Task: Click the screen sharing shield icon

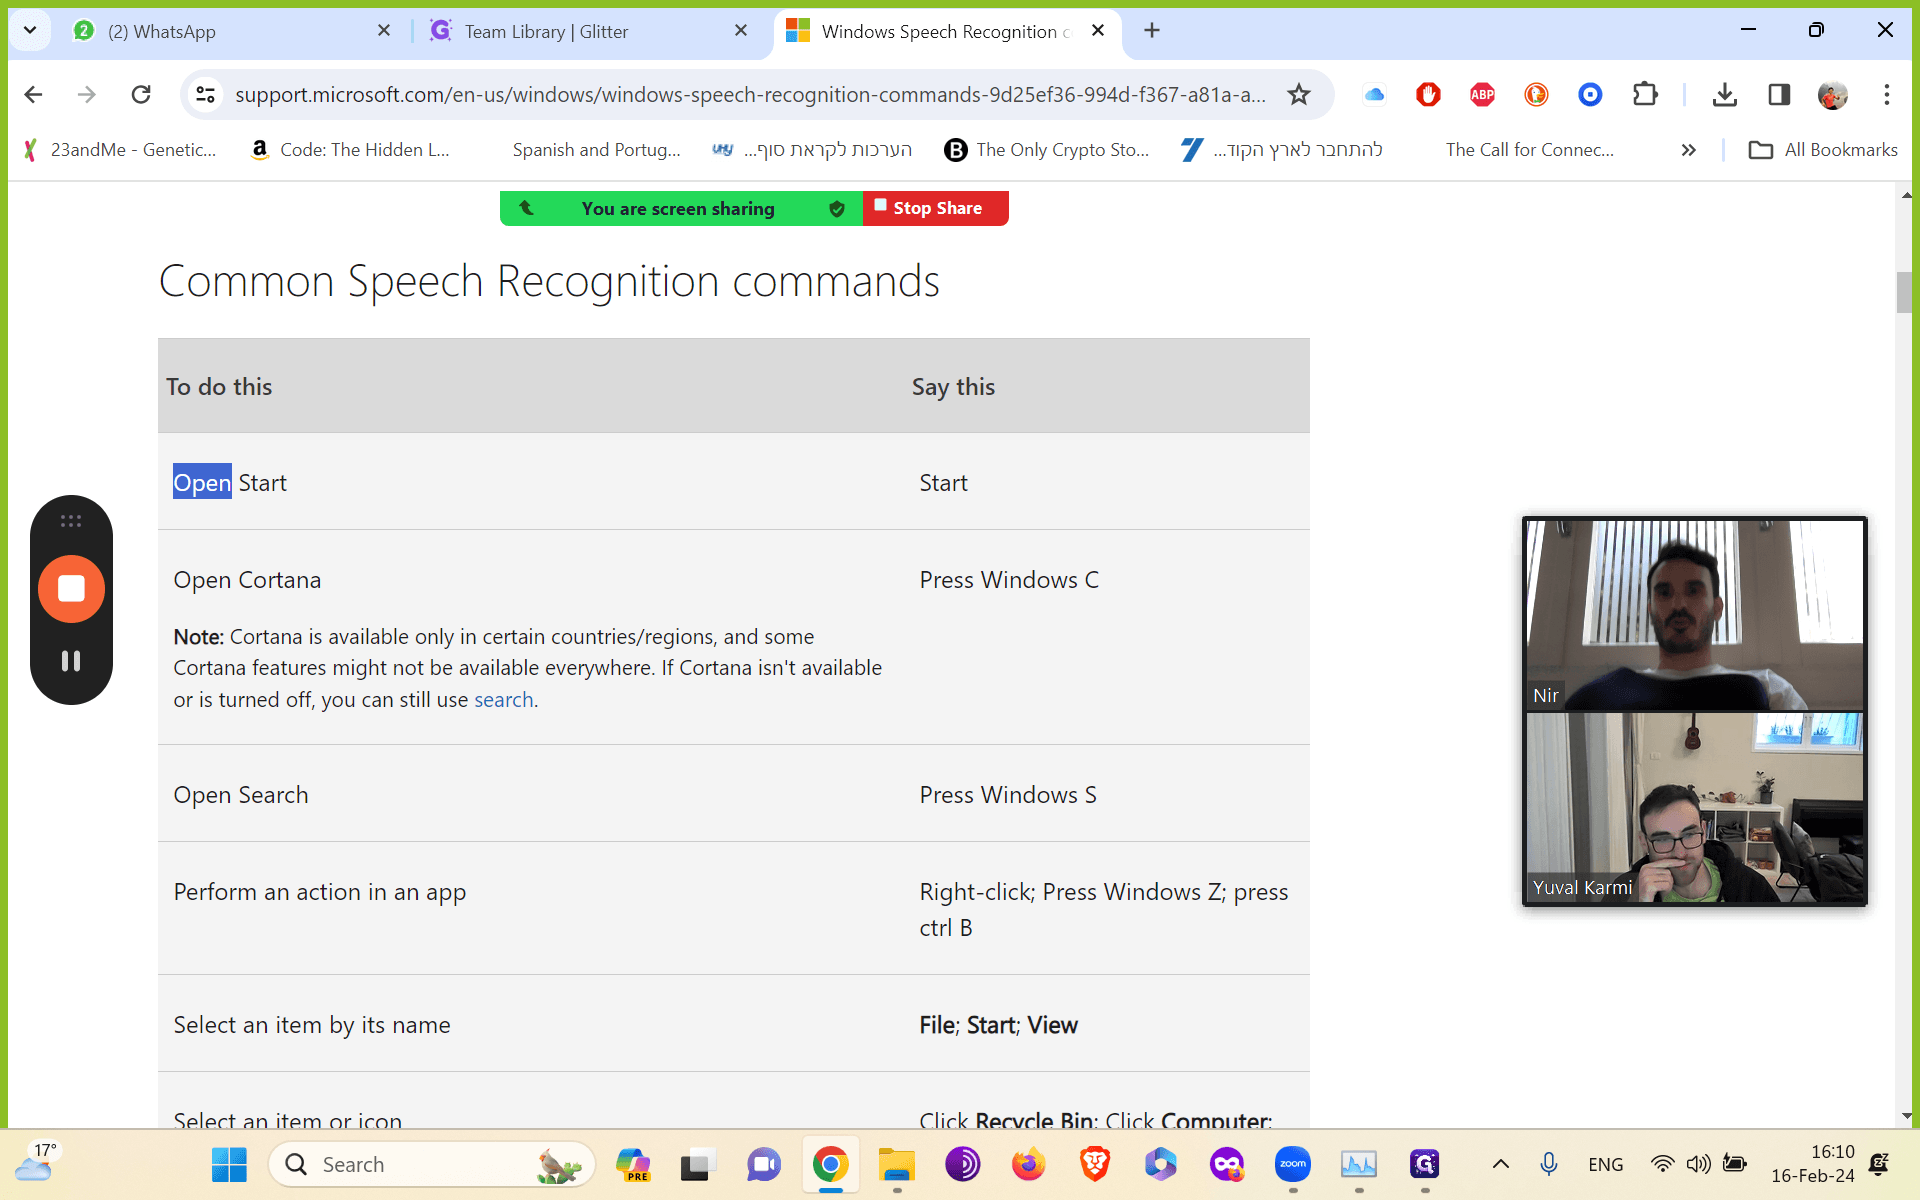Action: pyautogui.click(x=837, y=208)
